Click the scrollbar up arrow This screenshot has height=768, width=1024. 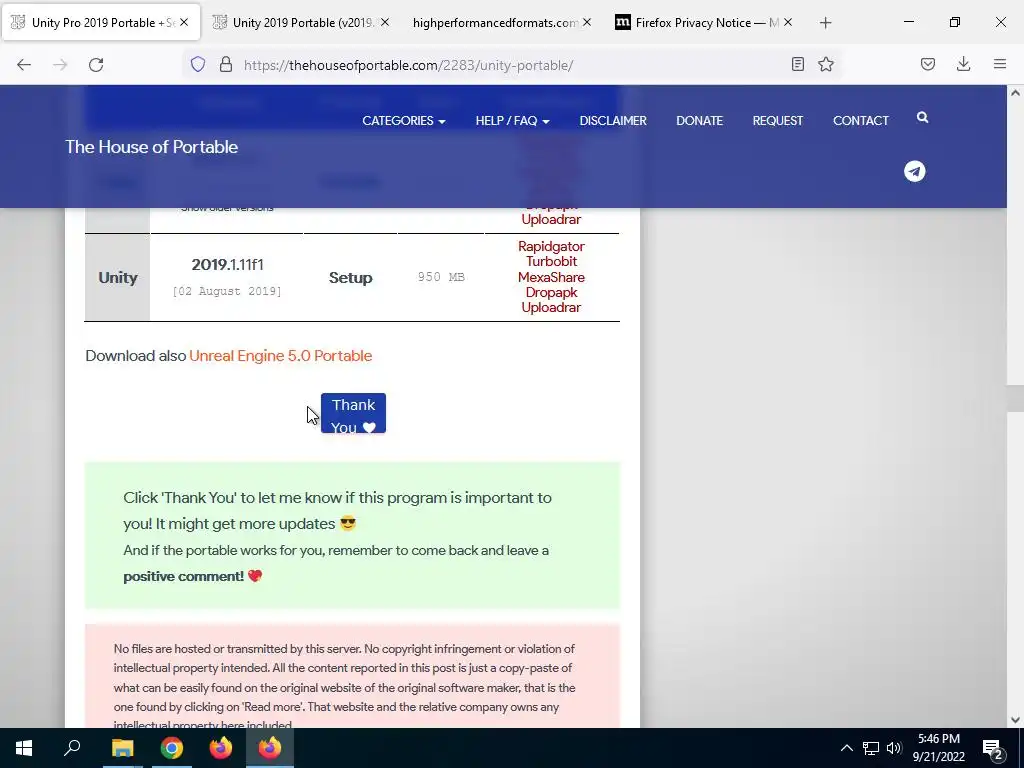click(x=1016, y=93)
